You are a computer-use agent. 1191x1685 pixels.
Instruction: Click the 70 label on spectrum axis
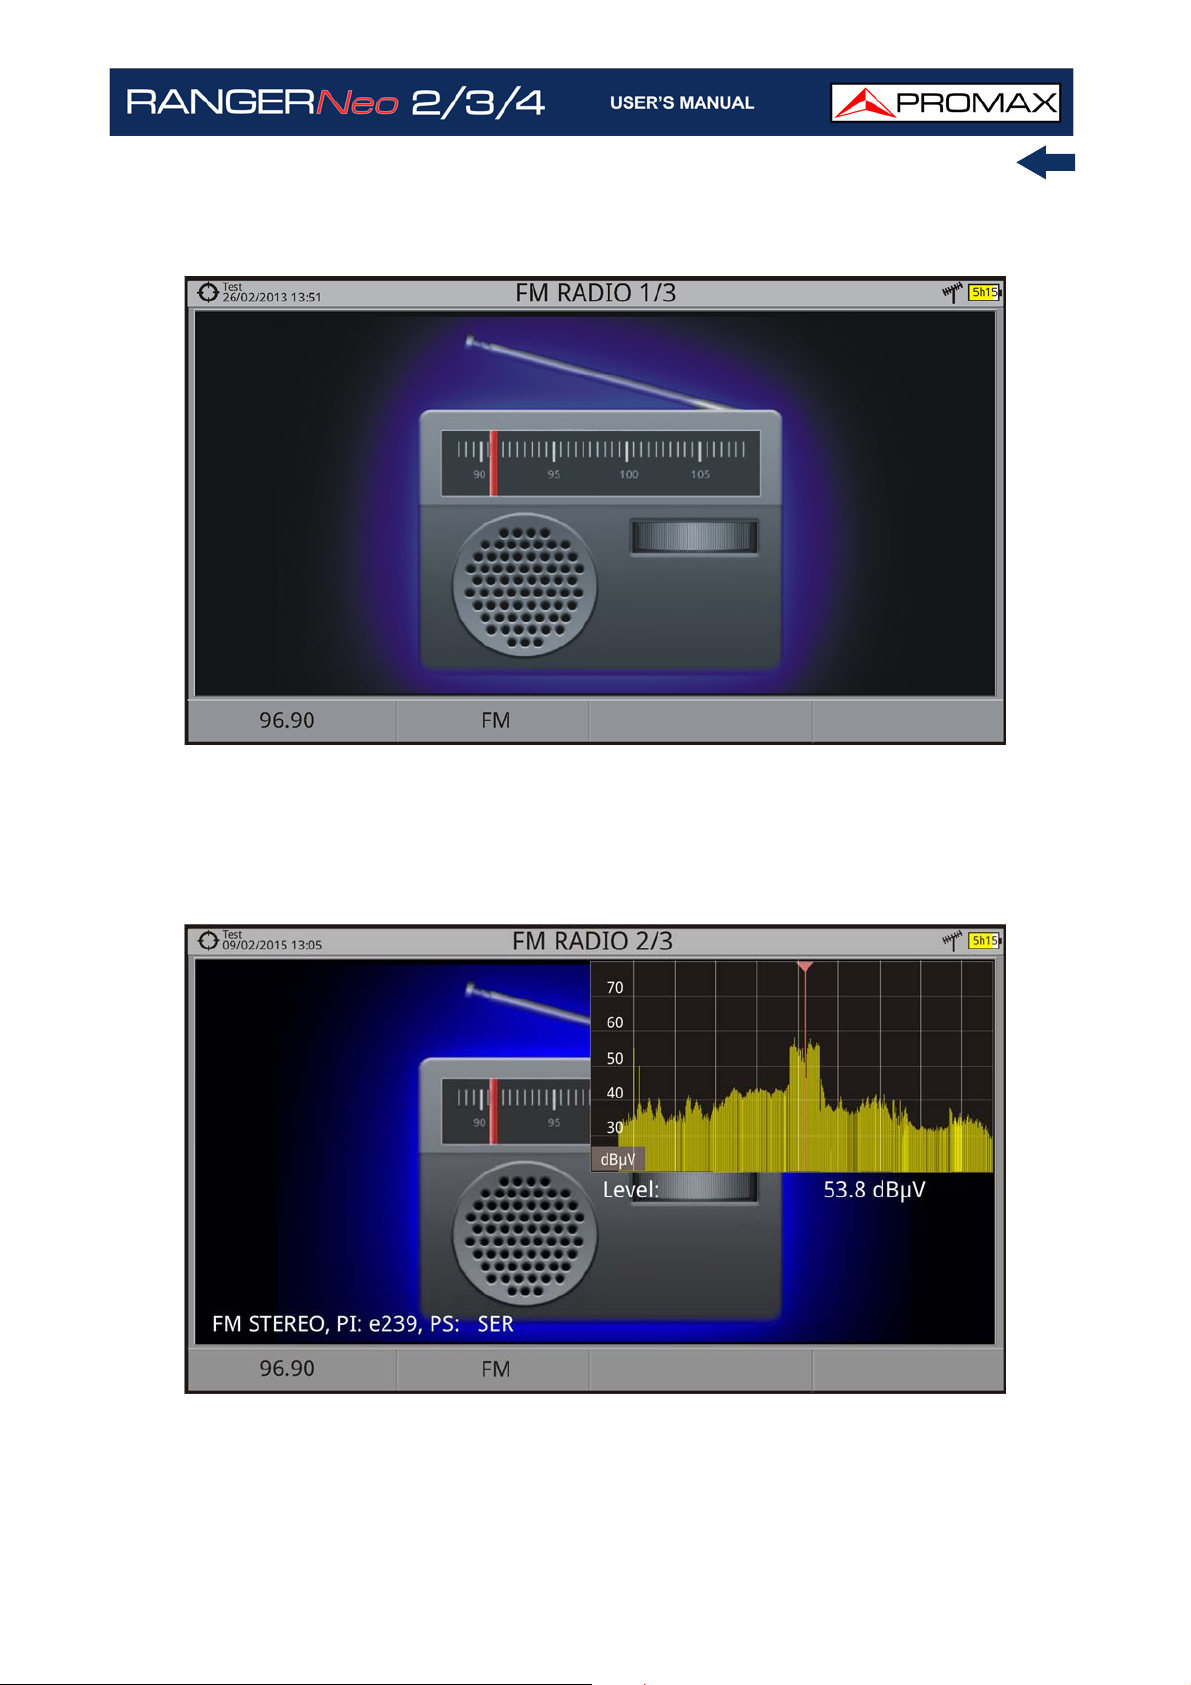pos(615,987)
